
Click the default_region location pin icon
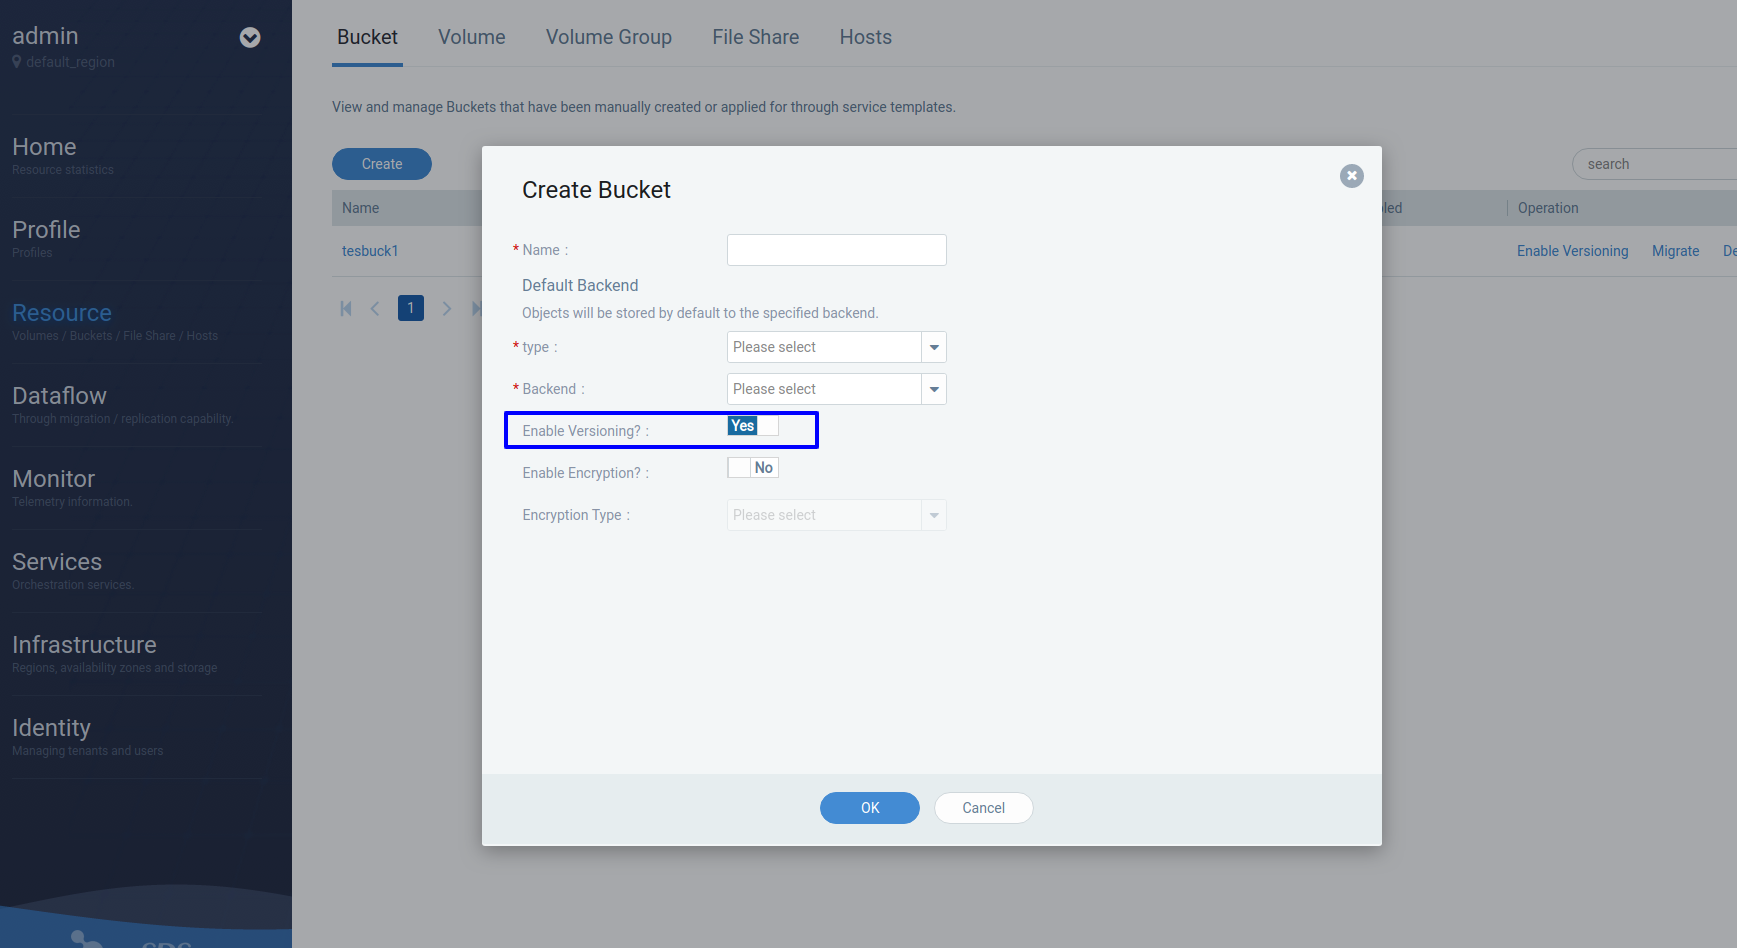pyautogui.click(x=16, y=61)
